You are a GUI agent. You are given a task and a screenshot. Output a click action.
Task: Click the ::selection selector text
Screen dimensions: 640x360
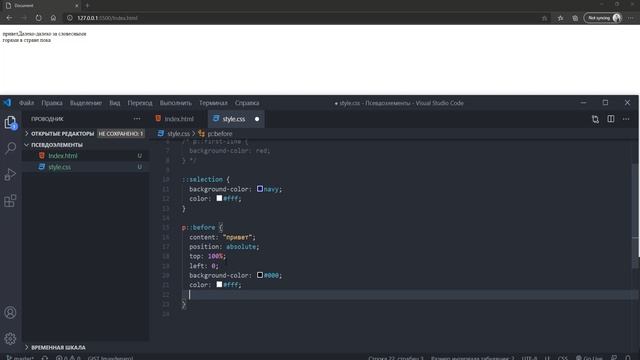coord(202,179)
